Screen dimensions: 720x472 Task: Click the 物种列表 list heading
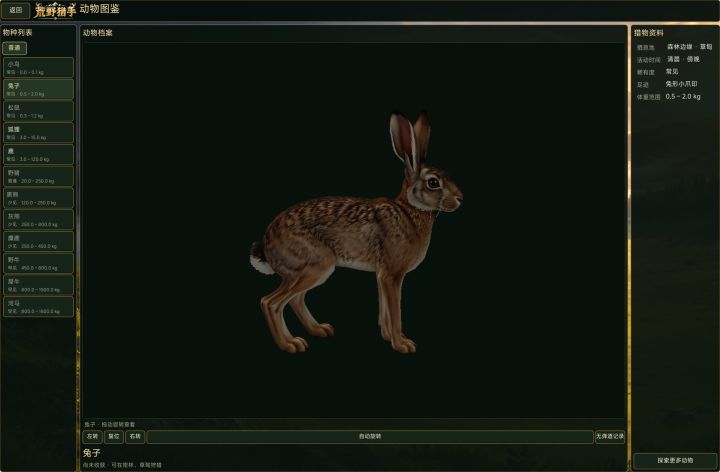coord(17,32)
